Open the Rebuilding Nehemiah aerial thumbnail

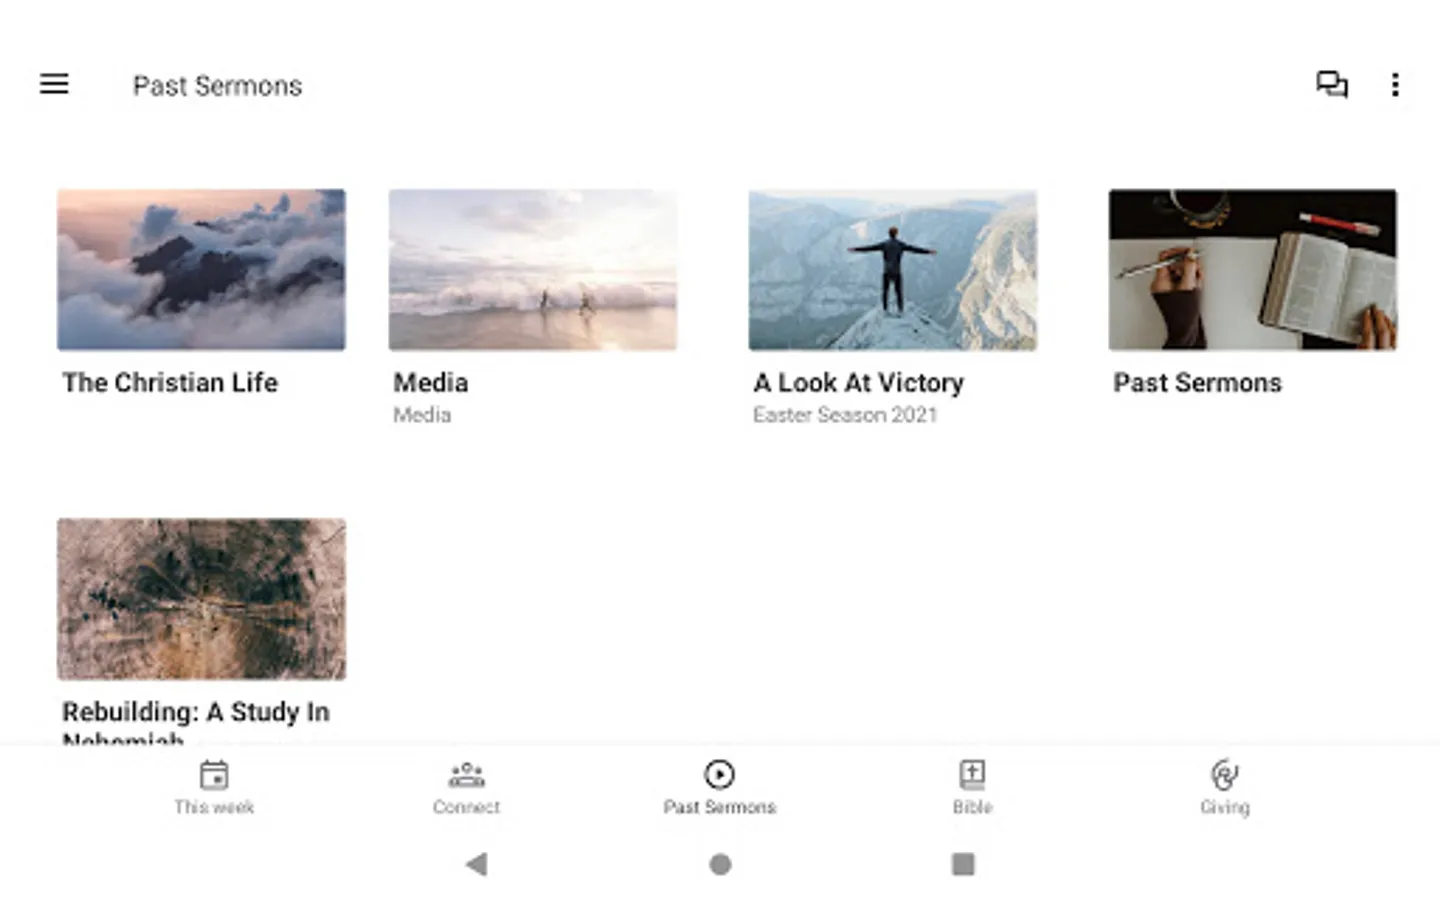pyautogui.click(x=201, y=599)
